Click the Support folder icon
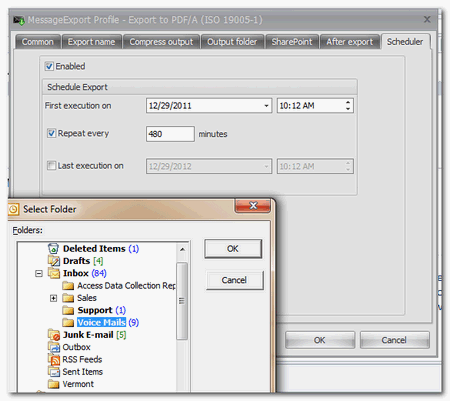Image resolution: width=450 pixels, height=401 pixels. pyautogui.click(x=68, y=310)
